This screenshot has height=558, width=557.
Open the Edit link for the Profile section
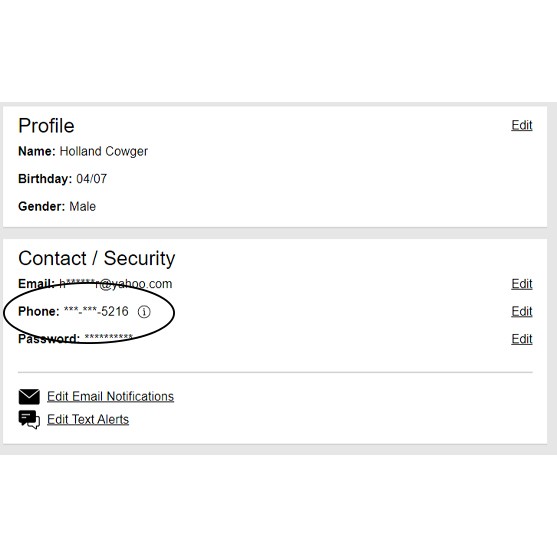522,125
